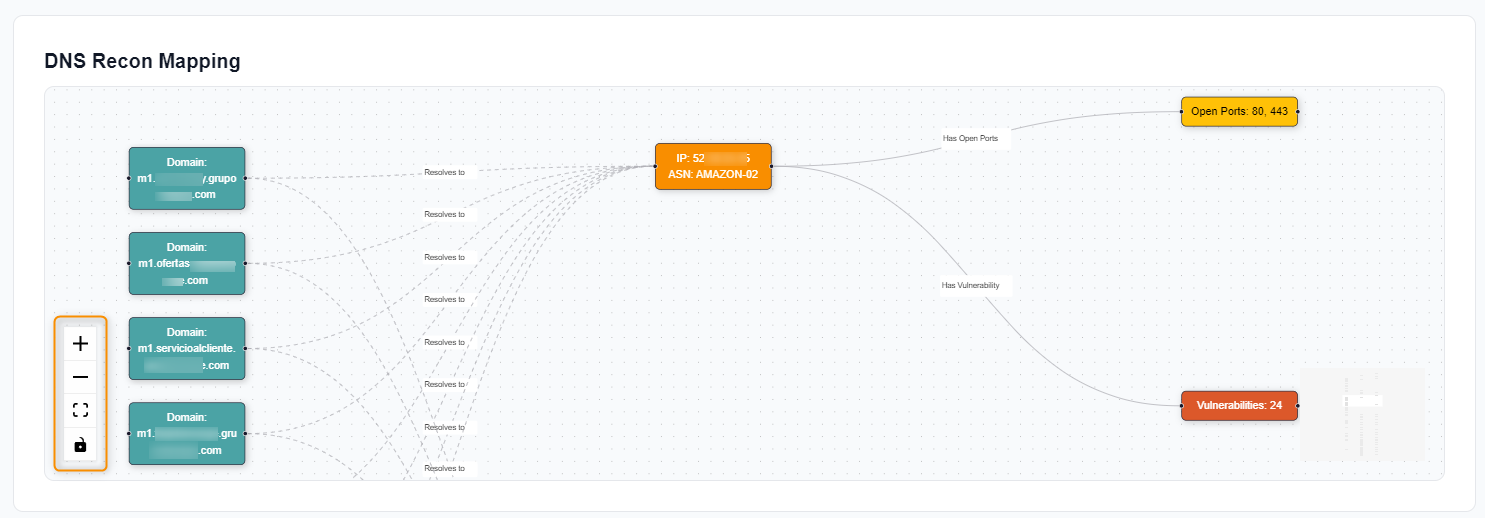Viewport: 1485px width, 518px height.
Task: Click the Has Vulnerability edge label
Action: tap(970, 285)
